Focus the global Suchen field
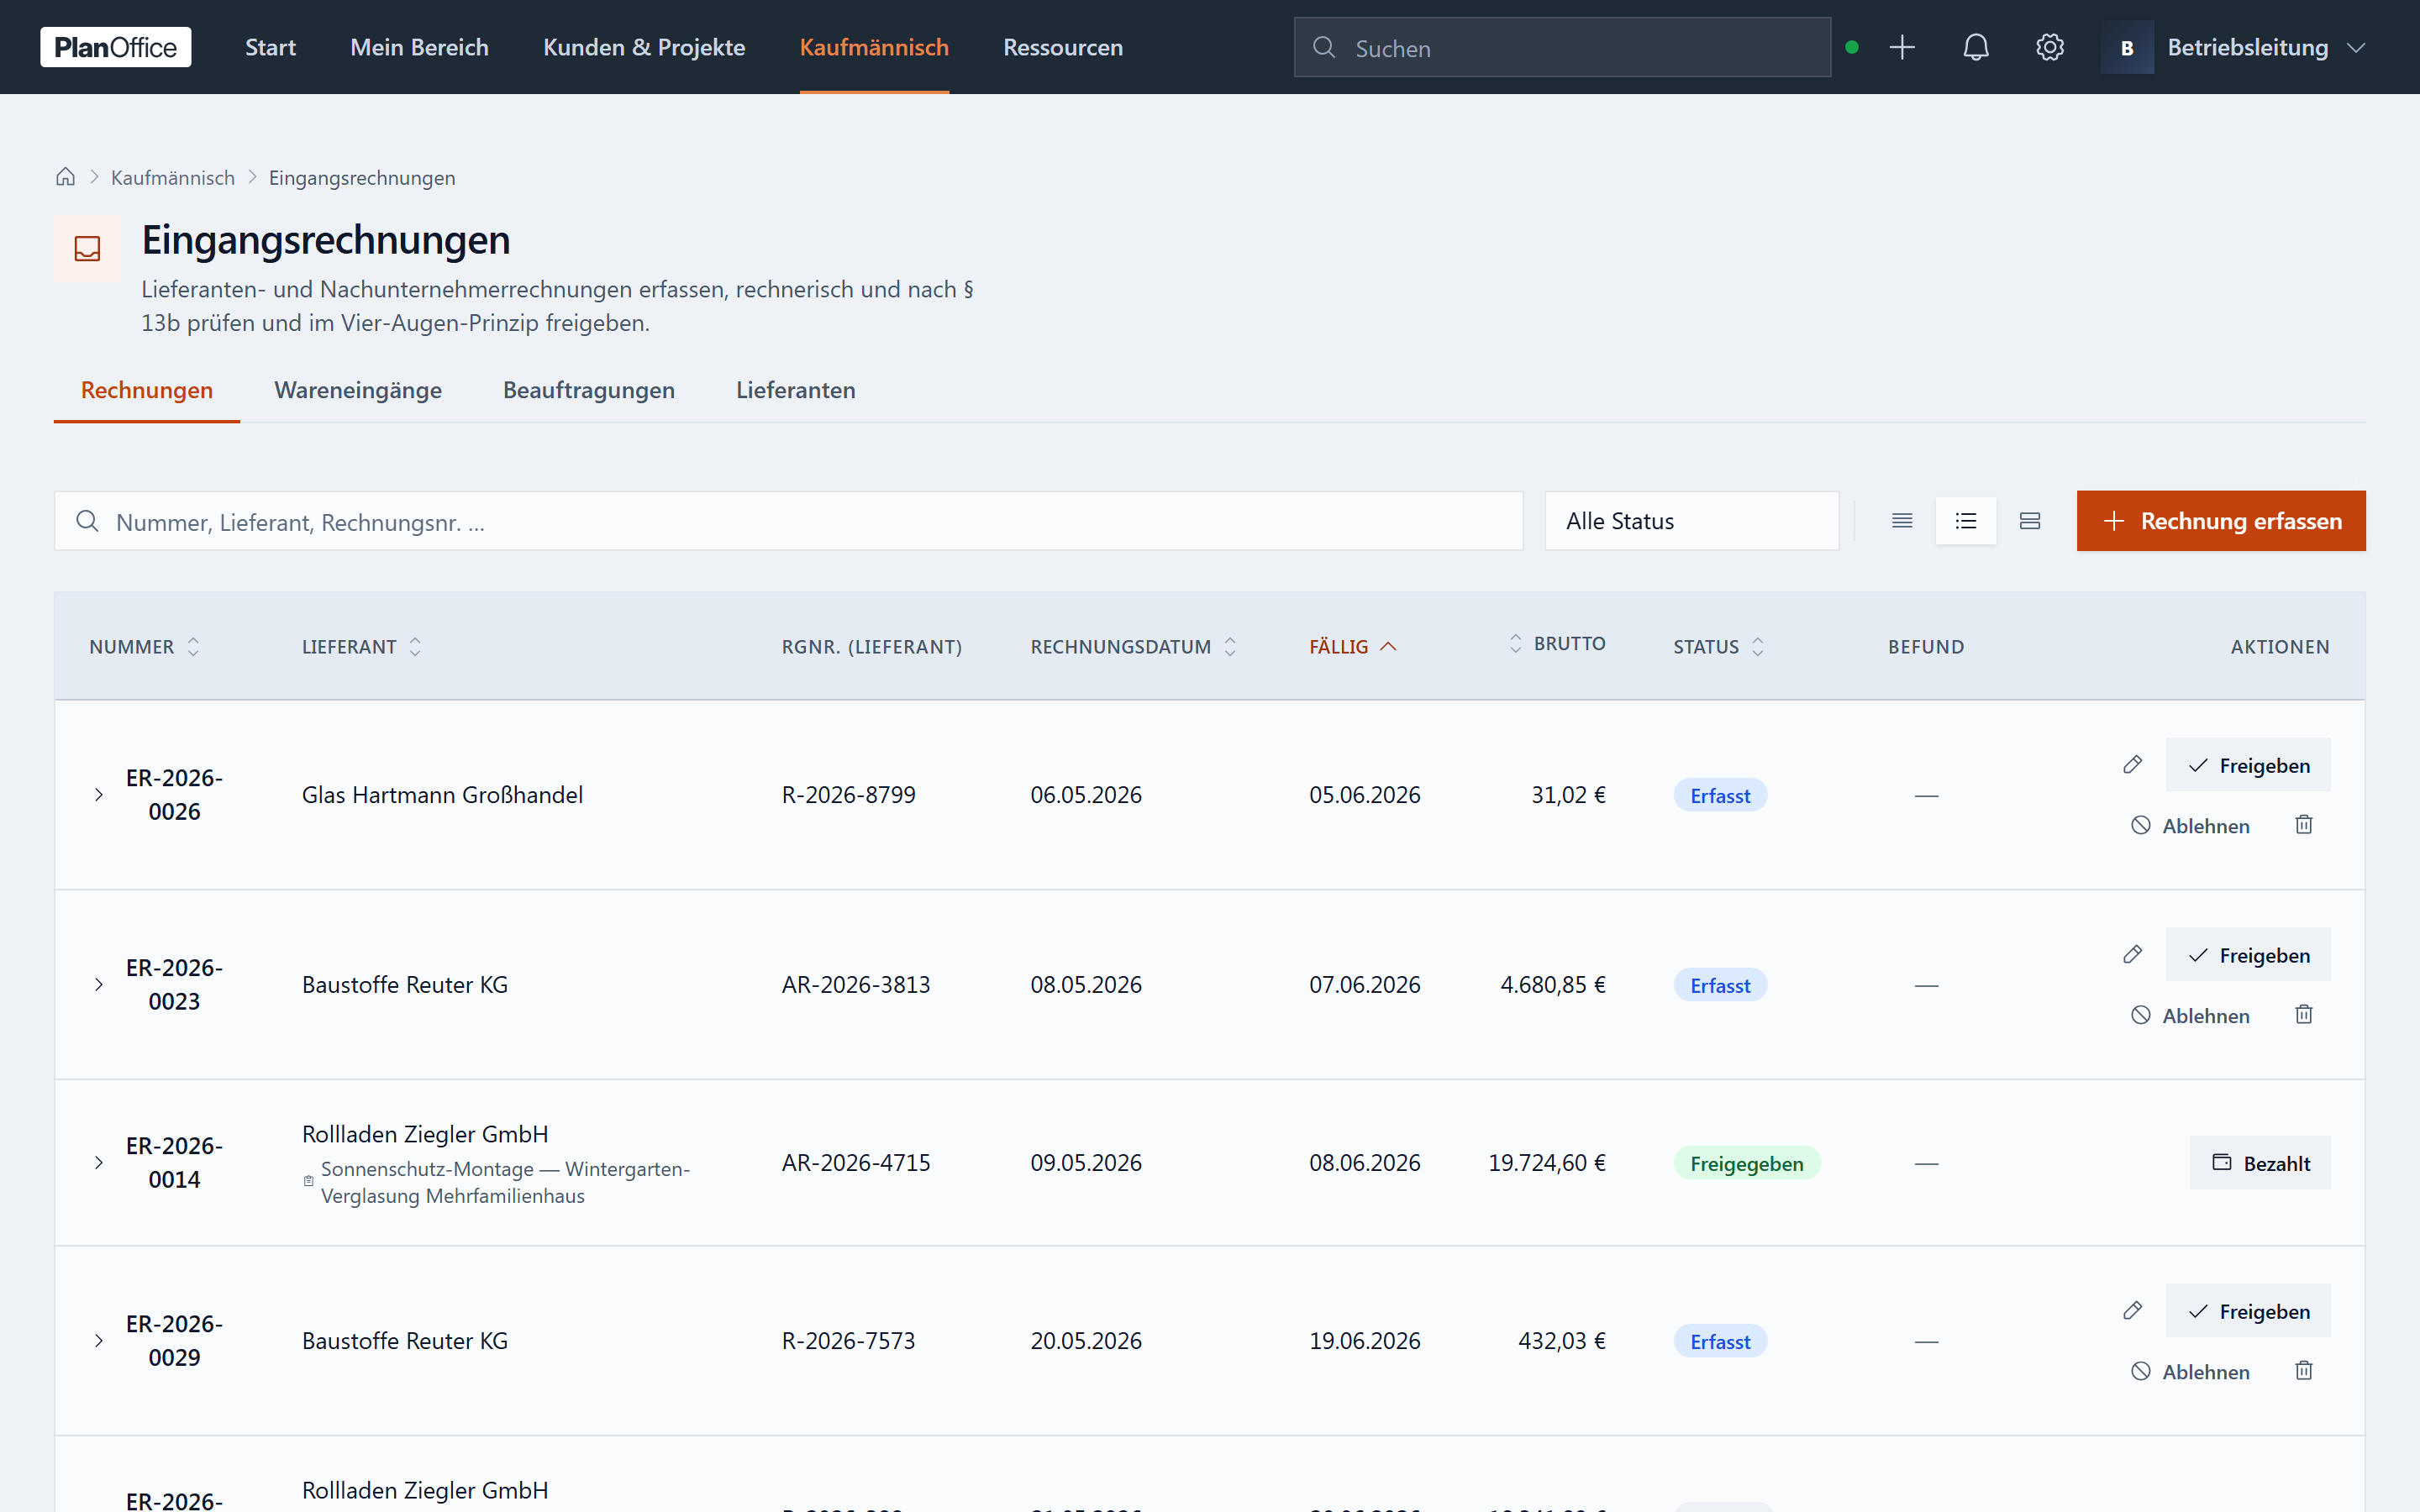Viewport: 2420px width, 1512px height. 1562,47
